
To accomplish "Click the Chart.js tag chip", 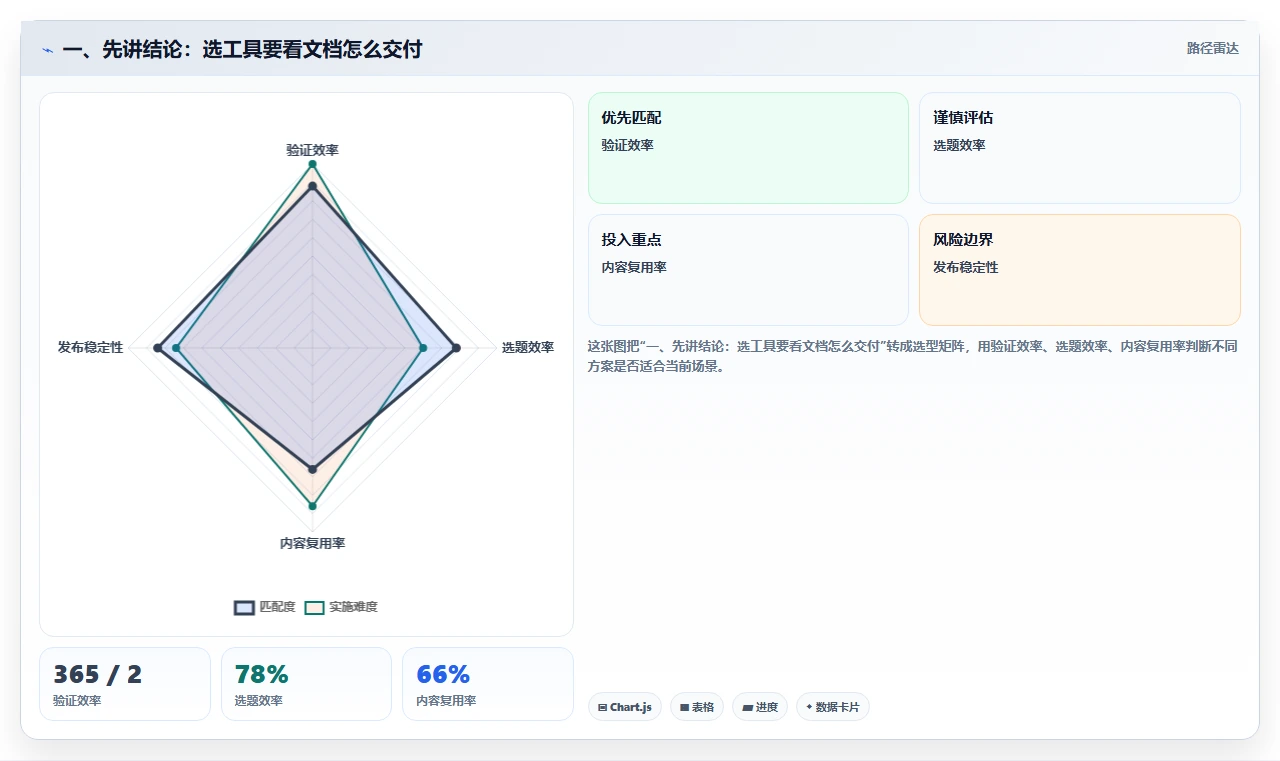I will click(x=624, y=707).
